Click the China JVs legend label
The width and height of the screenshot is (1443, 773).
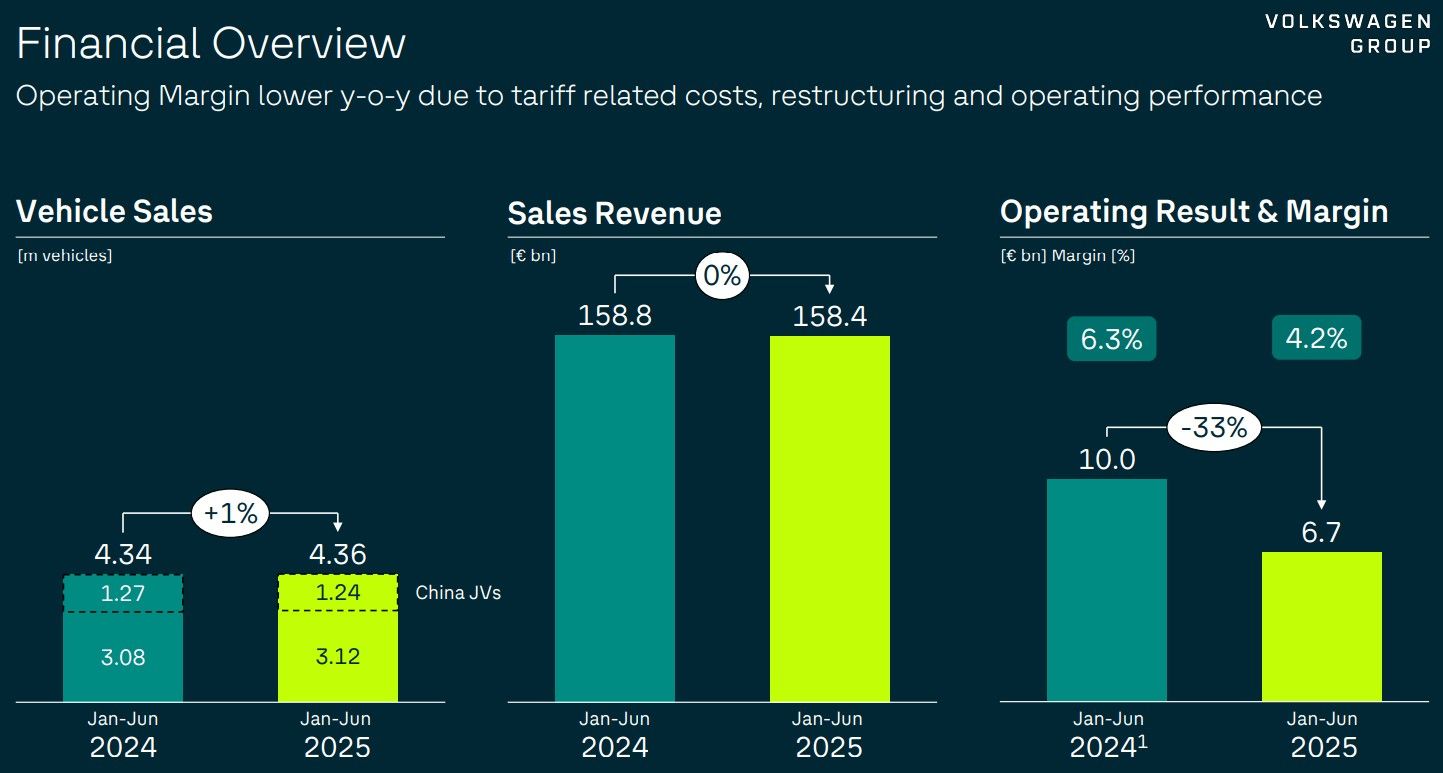click(x=458, y=593)
